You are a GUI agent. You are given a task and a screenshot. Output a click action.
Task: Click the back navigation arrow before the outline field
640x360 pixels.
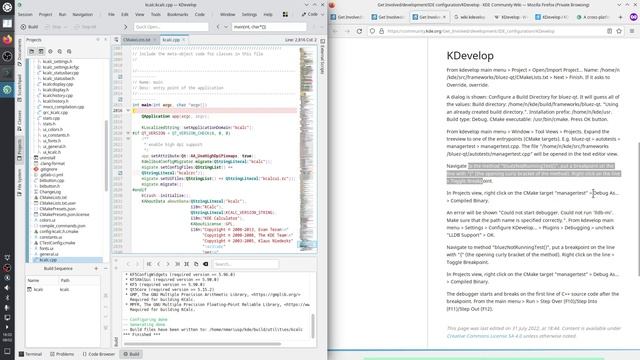click(218, 27)
